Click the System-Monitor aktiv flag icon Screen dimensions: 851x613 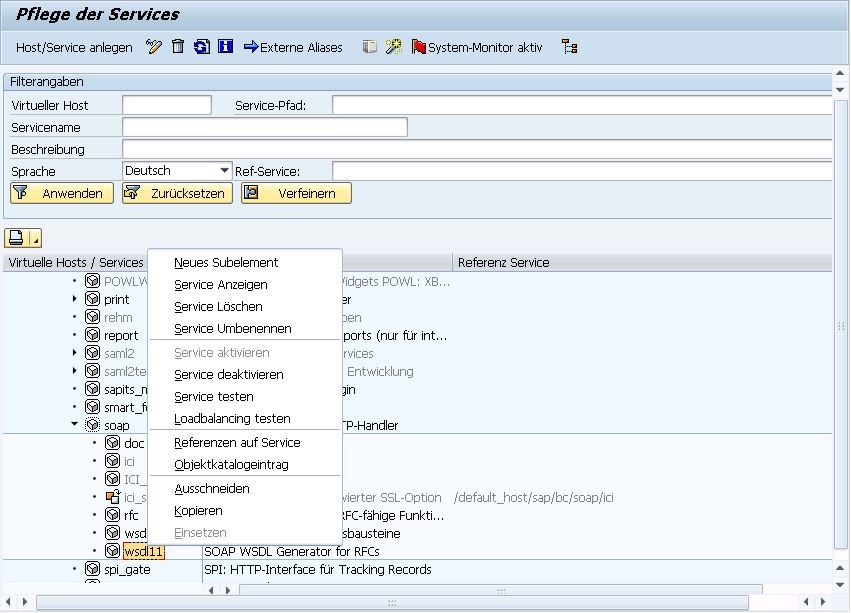click(418, 46)
